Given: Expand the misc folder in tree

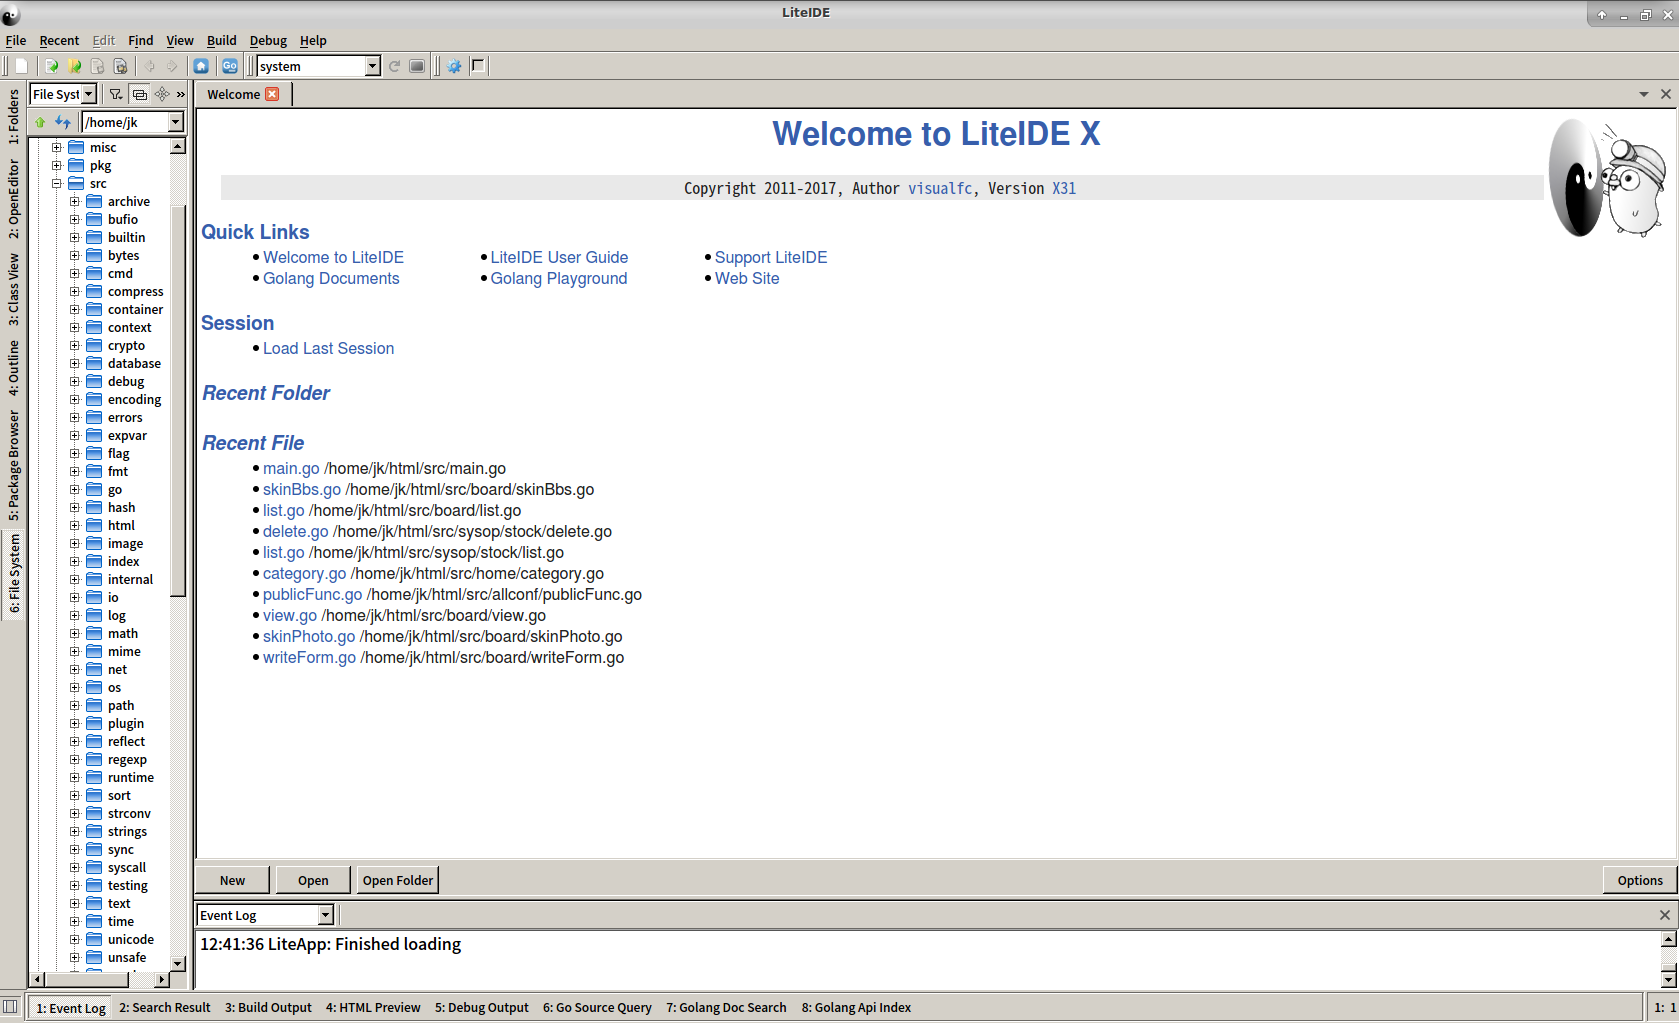Looking at the screenshot, I should point(57,147).
